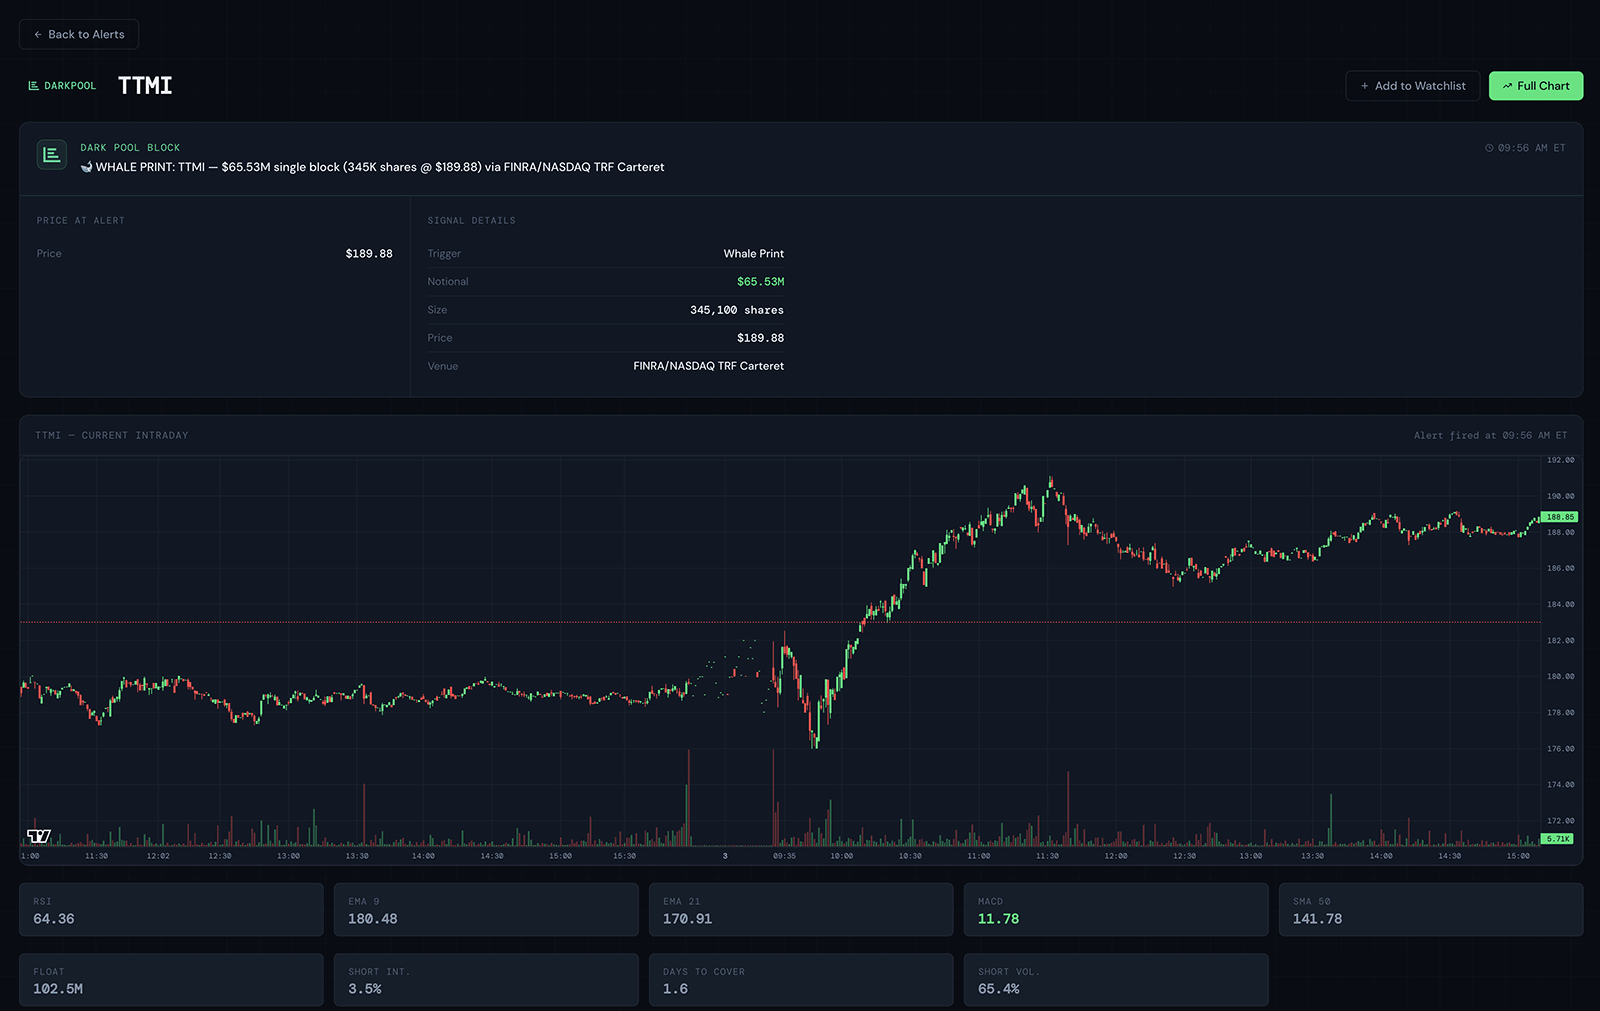Click the 11:30 time label right of 11:00

[x=1047, y=856]
